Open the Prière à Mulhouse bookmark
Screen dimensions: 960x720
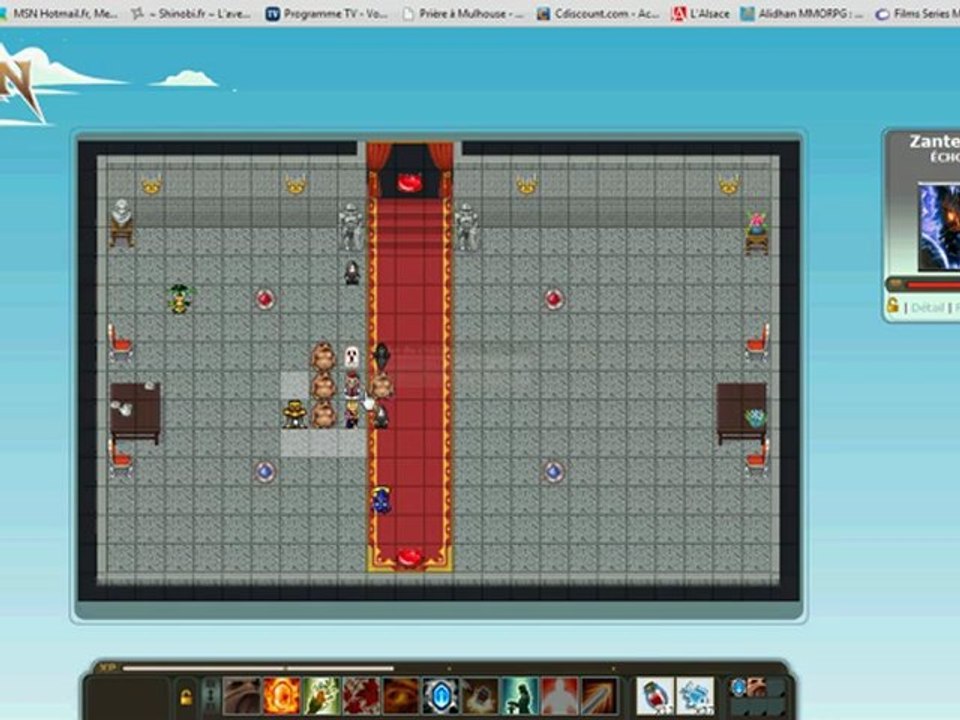pos(463,13)
